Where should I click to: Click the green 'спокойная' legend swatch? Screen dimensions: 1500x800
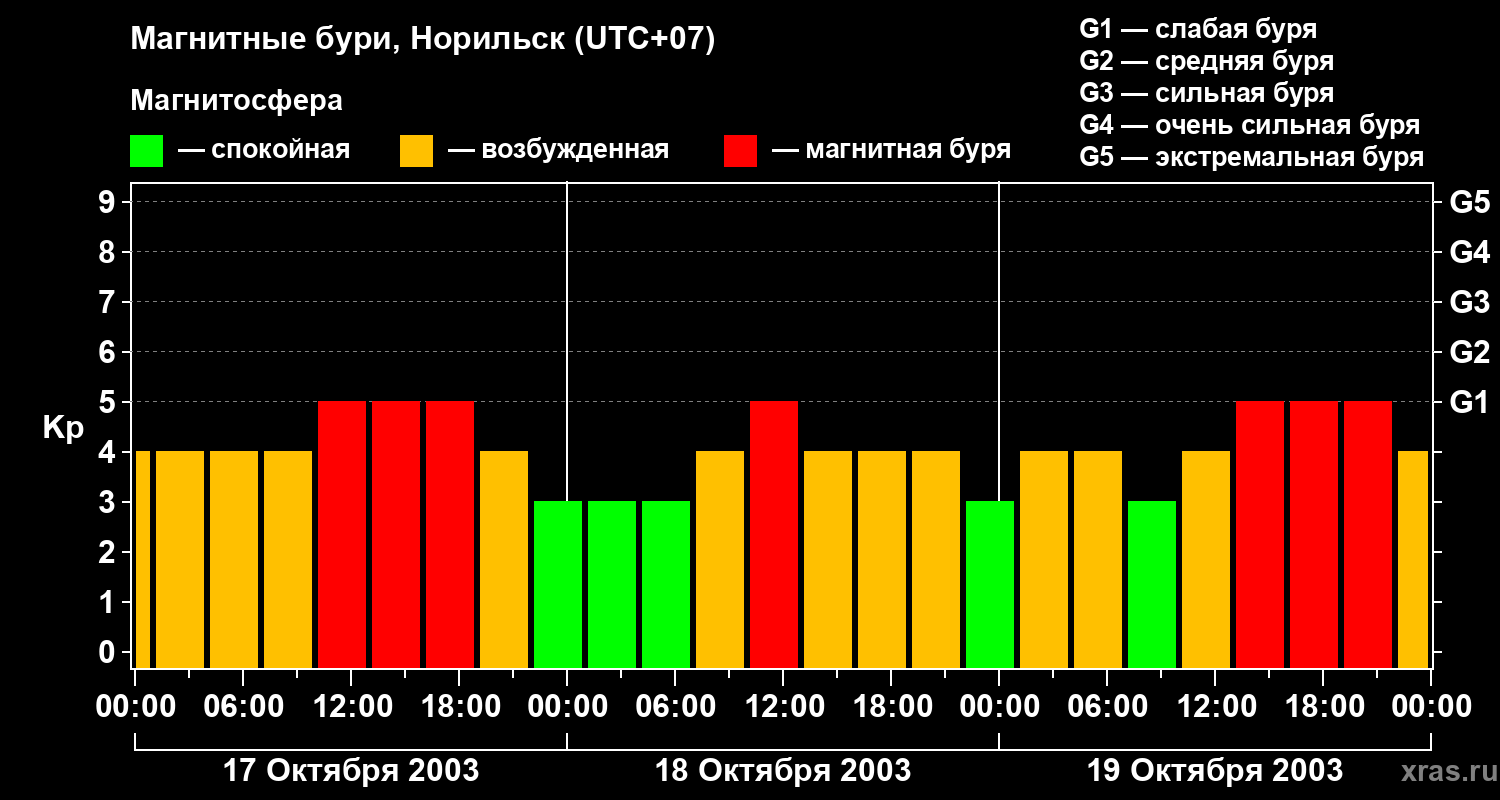pyautogui.click(x=146, y=151)
